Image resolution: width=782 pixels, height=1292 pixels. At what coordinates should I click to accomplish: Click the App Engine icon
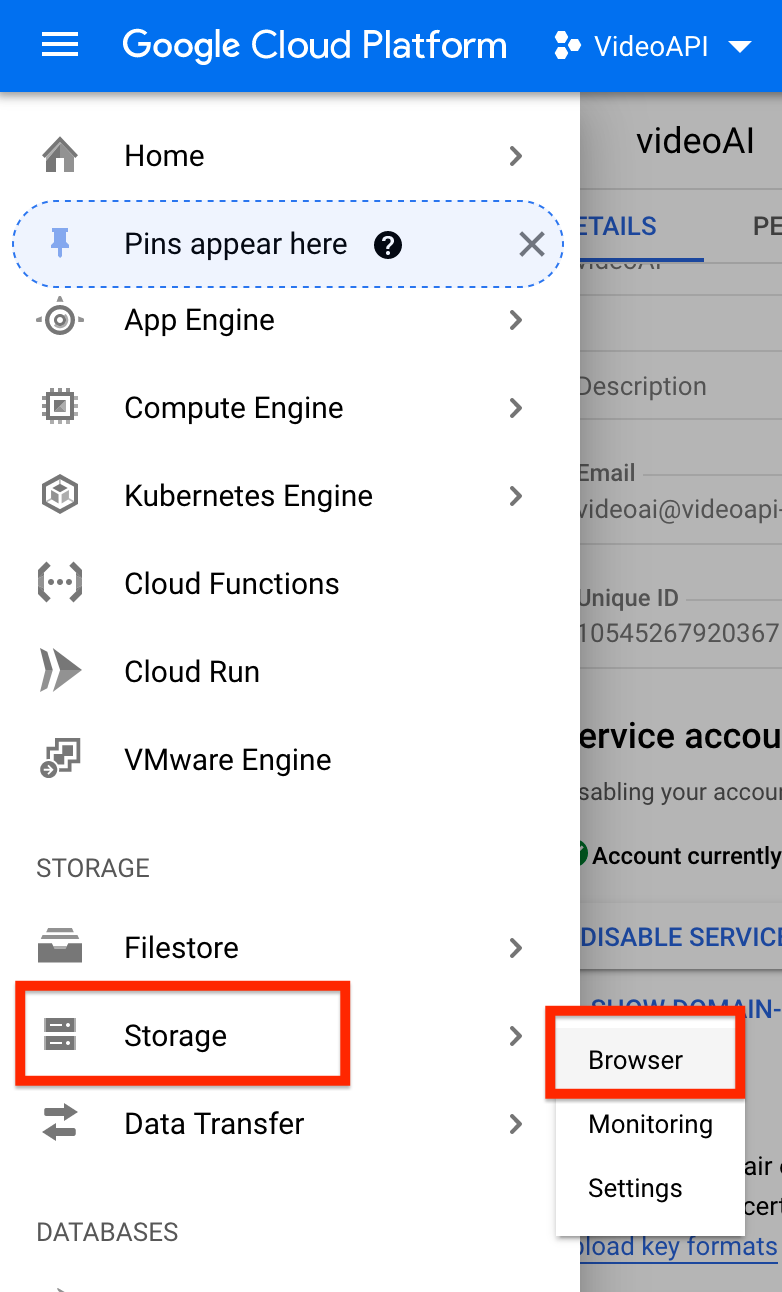(60, 320)
